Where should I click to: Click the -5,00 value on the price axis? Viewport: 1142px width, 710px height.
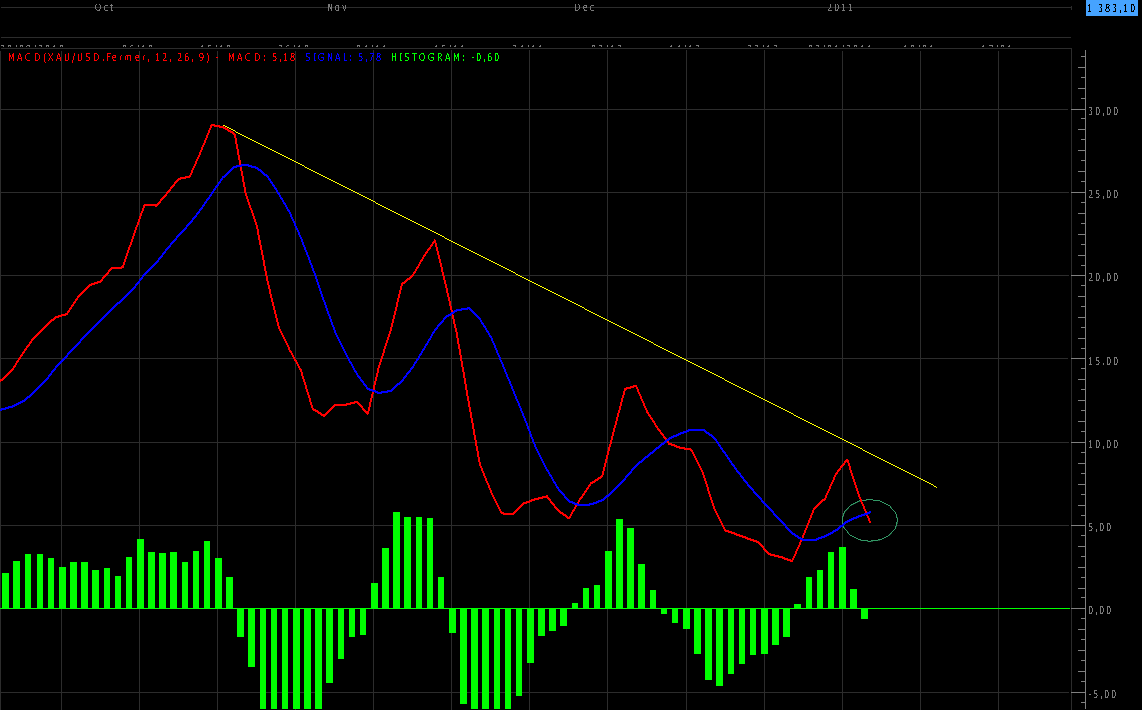[1105, 693]
